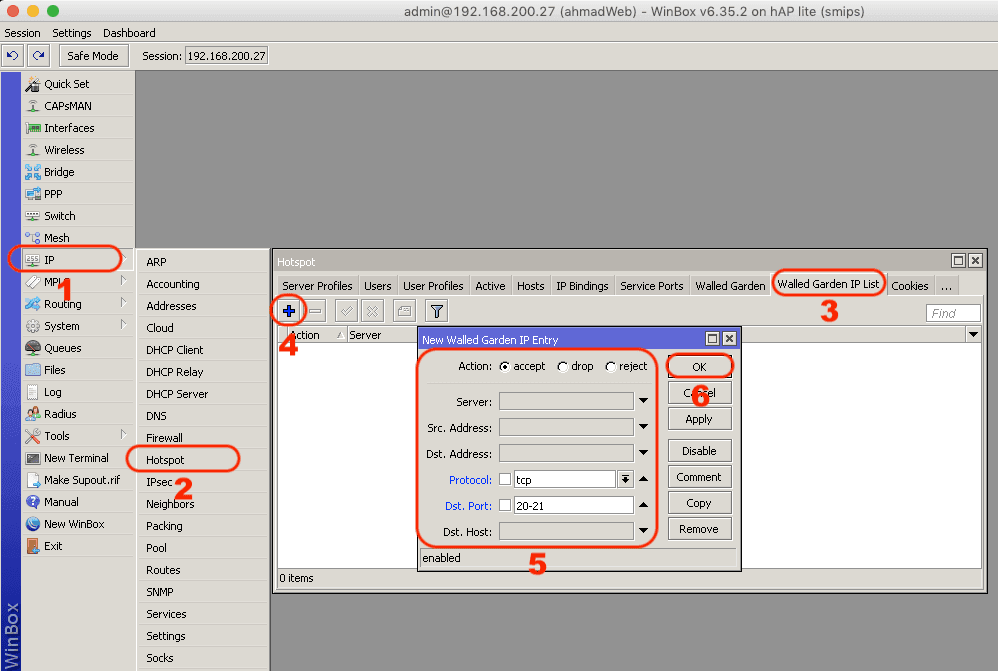This screenshot has height=671, width=998.
Task: Open the filter funnel icon
Action: pos(437,311)
